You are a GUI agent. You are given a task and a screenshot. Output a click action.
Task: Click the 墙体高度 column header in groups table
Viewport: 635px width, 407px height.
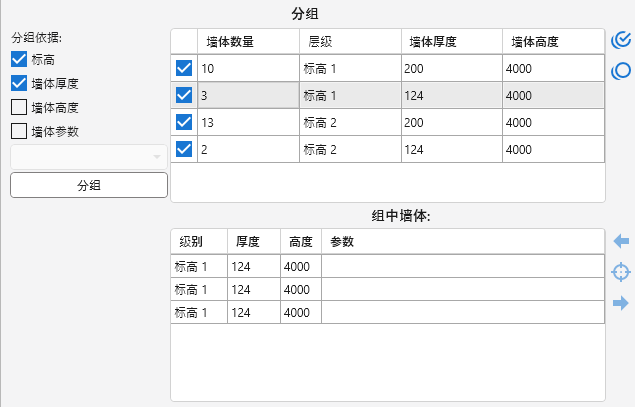[553, 42]
